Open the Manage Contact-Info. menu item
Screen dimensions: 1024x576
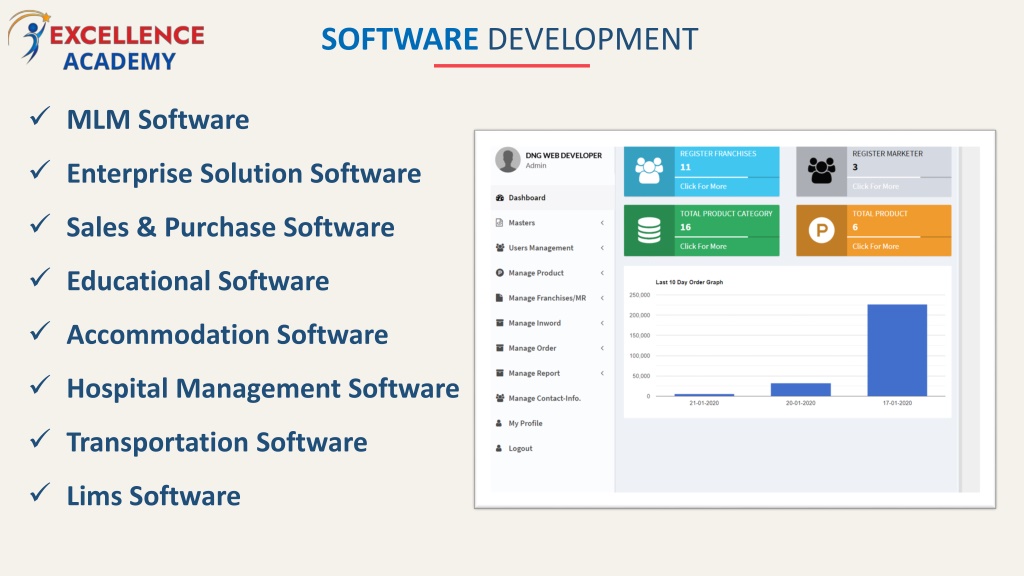click(544, 398)
